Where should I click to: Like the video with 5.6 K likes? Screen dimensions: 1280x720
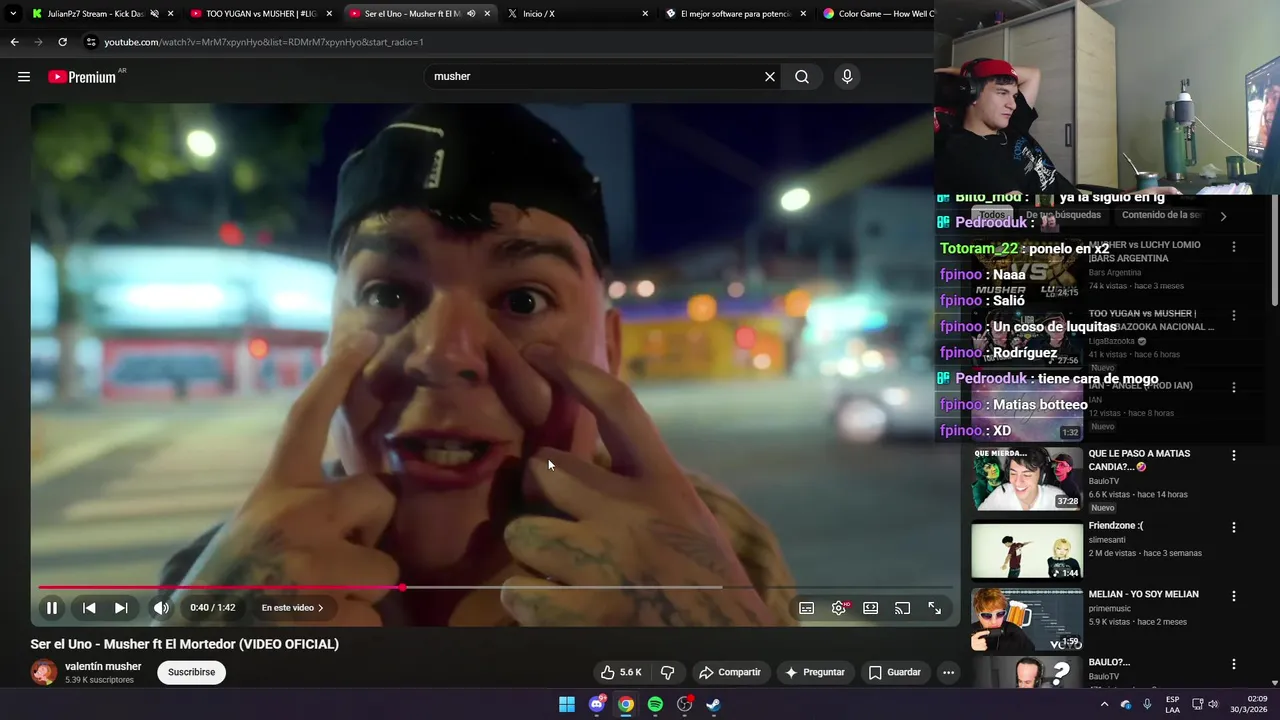pos(620,672)
